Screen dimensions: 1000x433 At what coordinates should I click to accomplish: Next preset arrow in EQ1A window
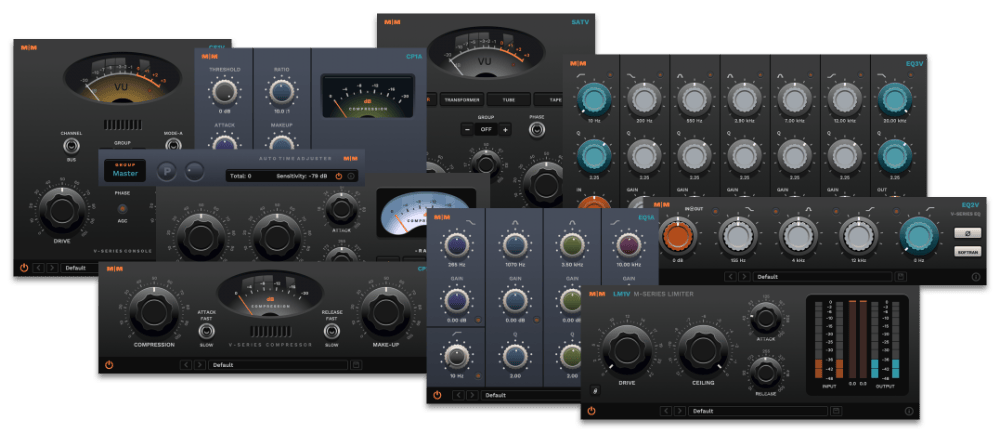[472, 395]
